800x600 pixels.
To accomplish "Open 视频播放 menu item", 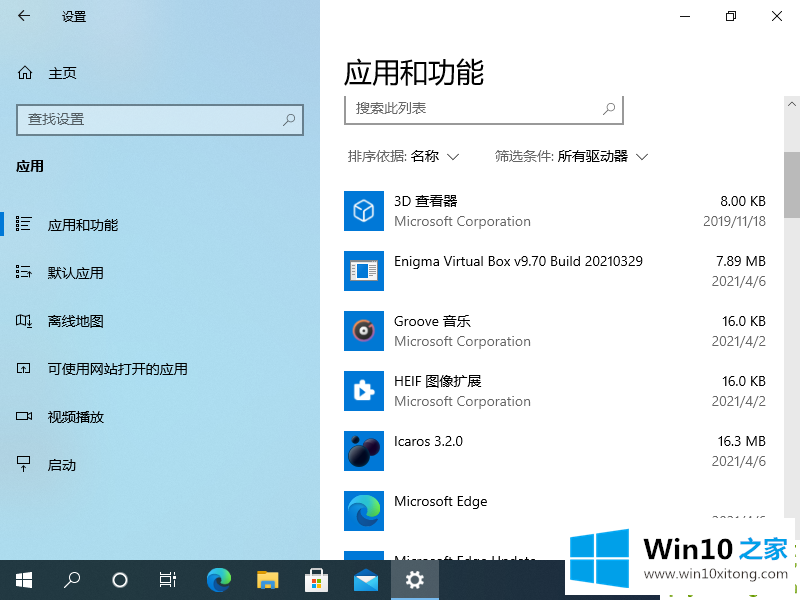I will (x=76, y=417).
